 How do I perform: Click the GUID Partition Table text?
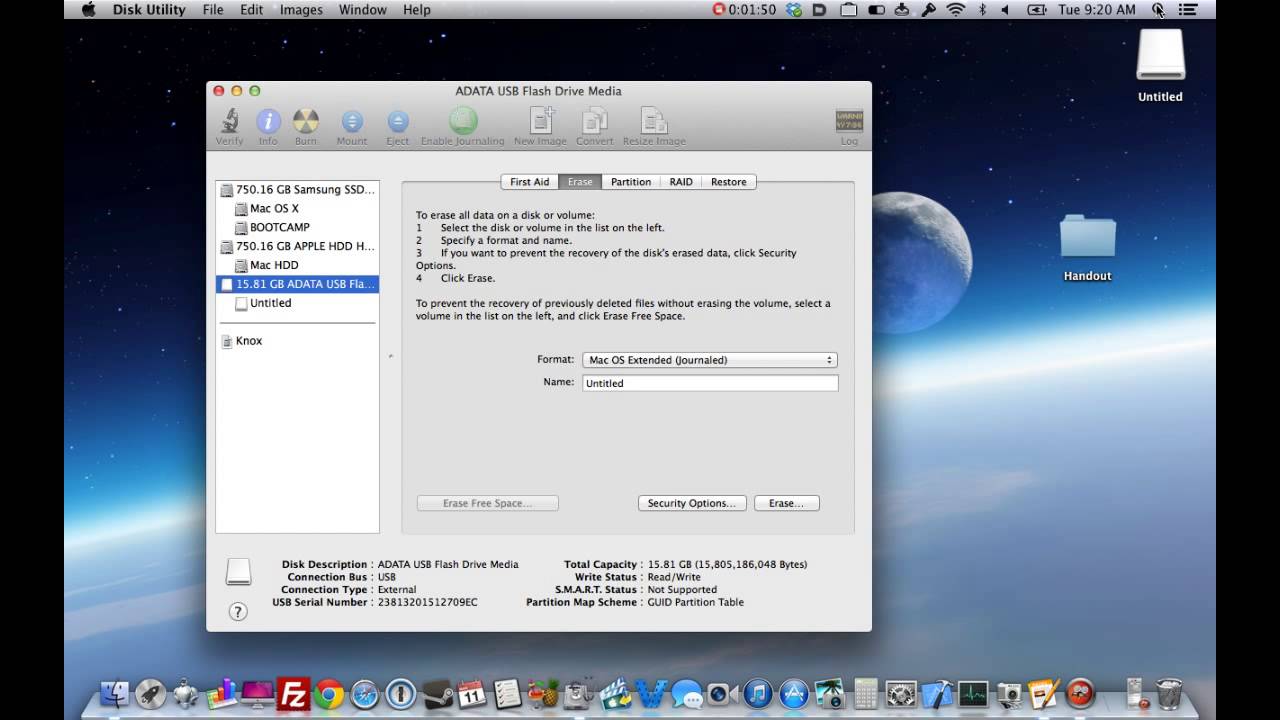695,602
